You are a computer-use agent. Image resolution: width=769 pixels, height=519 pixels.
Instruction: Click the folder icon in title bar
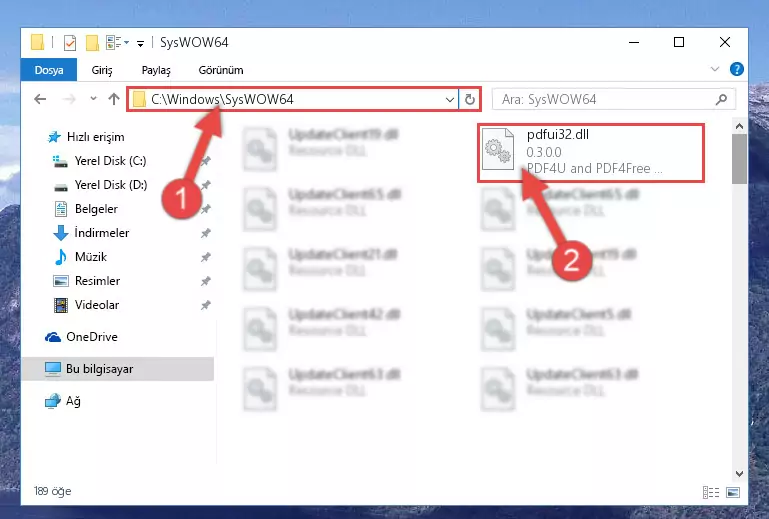click(38, 42)
